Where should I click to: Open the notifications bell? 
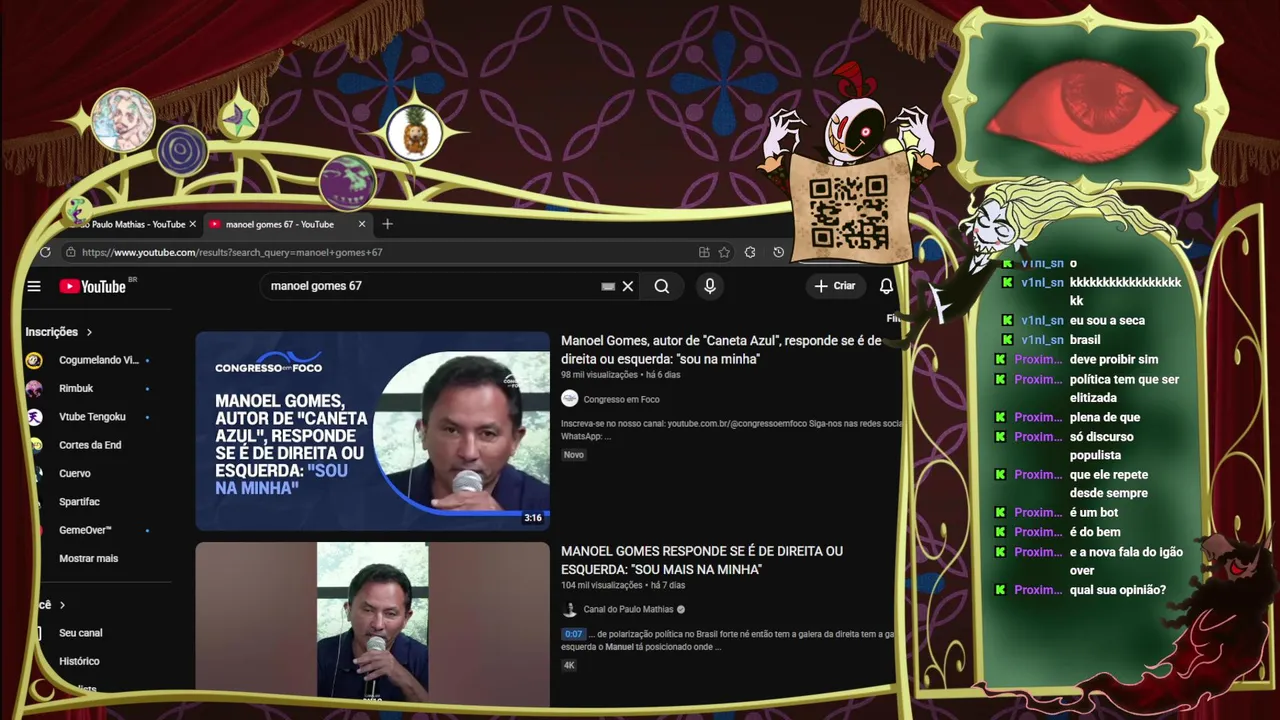(x=886, y=286)
